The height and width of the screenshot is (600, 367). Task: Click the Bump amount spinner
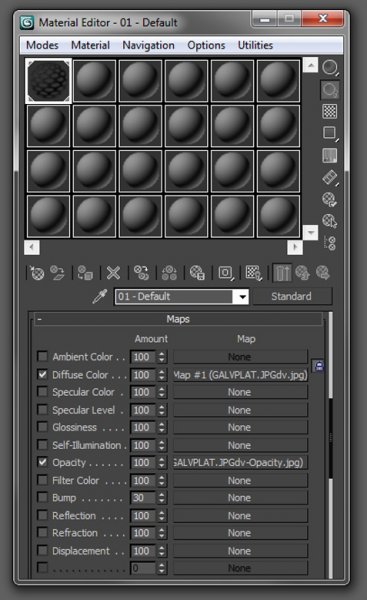[x=162, y=498]
